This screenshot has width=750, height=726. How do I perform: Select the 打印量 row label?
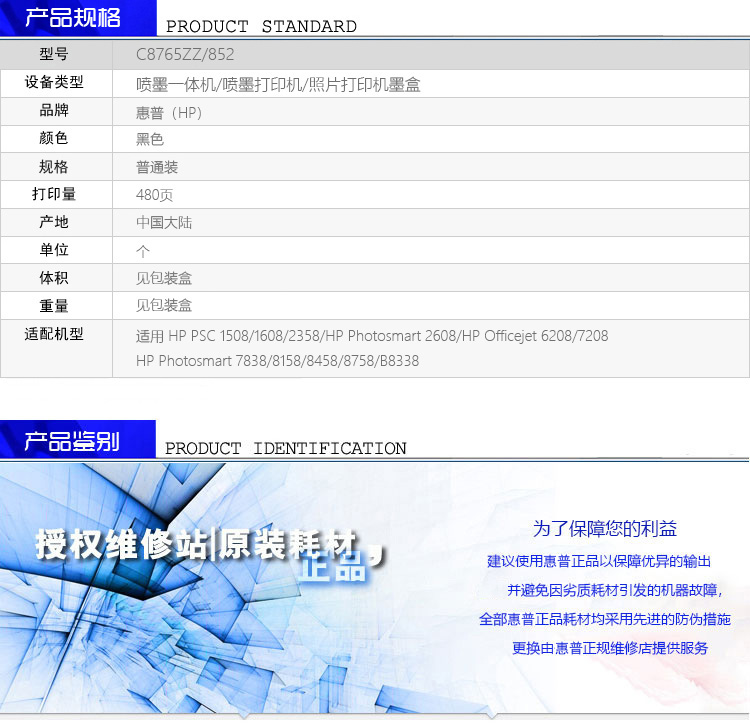tap(54, 194)
